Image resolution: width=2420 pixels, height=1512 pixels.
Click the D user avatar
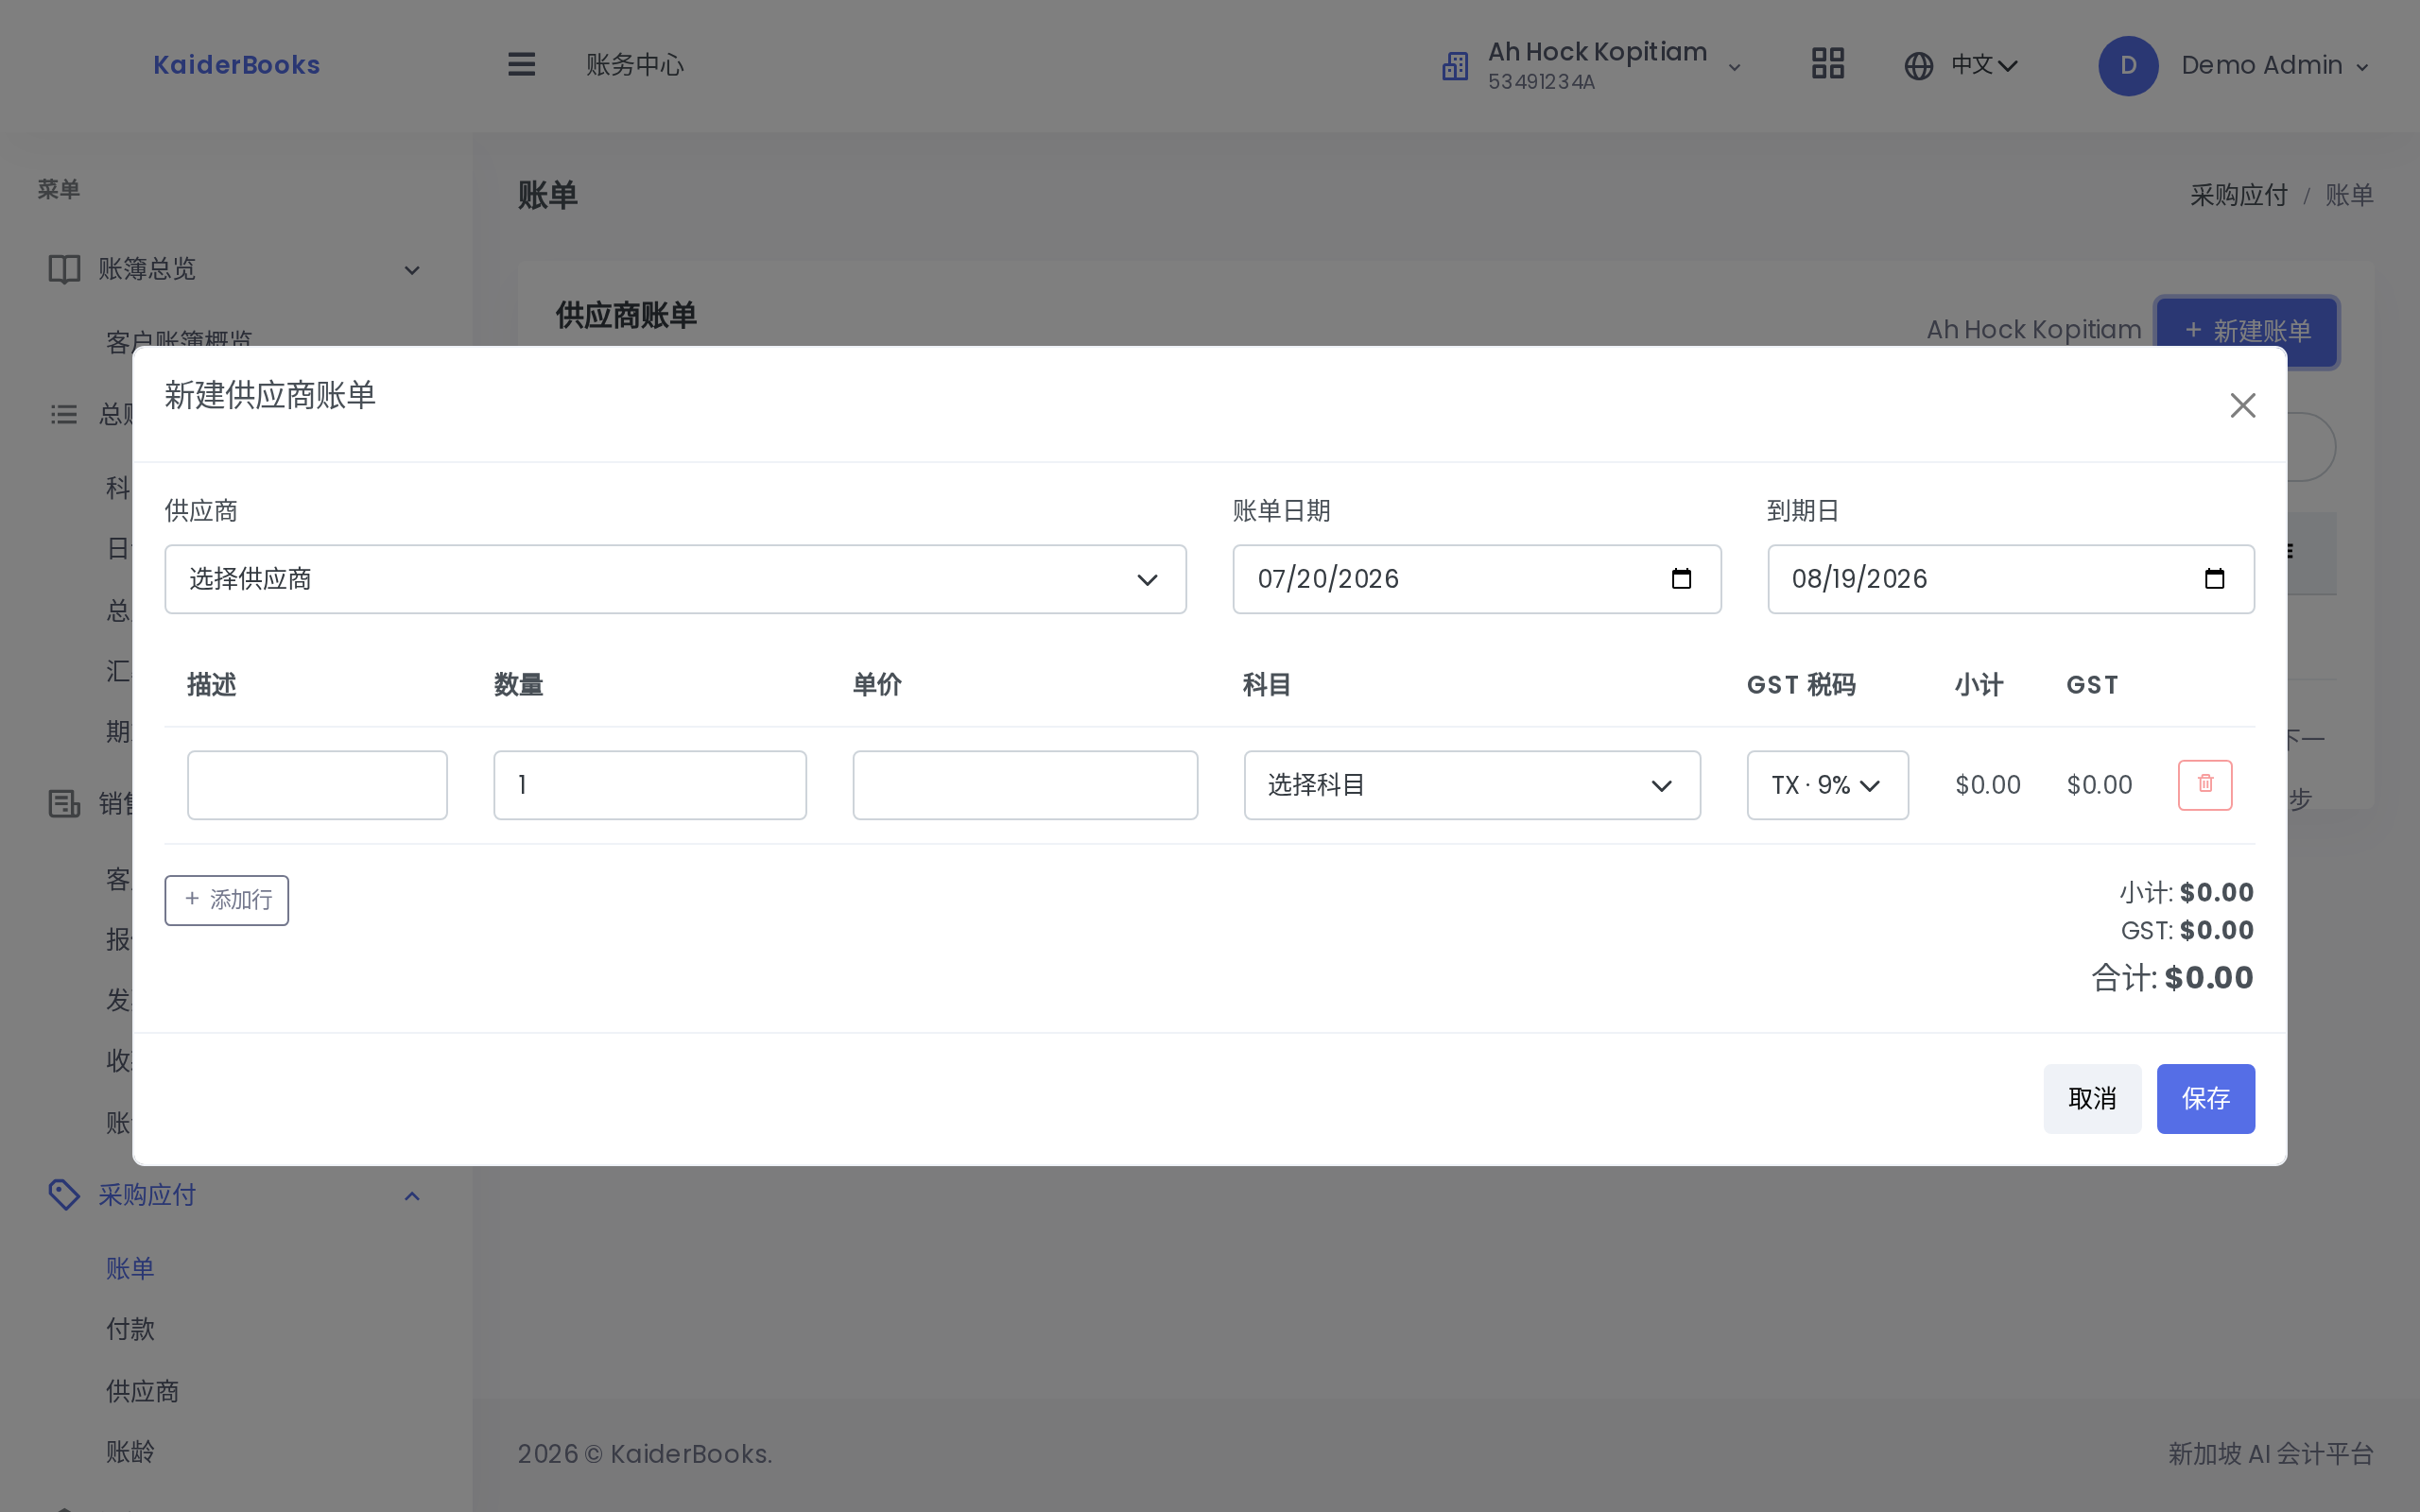point(2128,66)
